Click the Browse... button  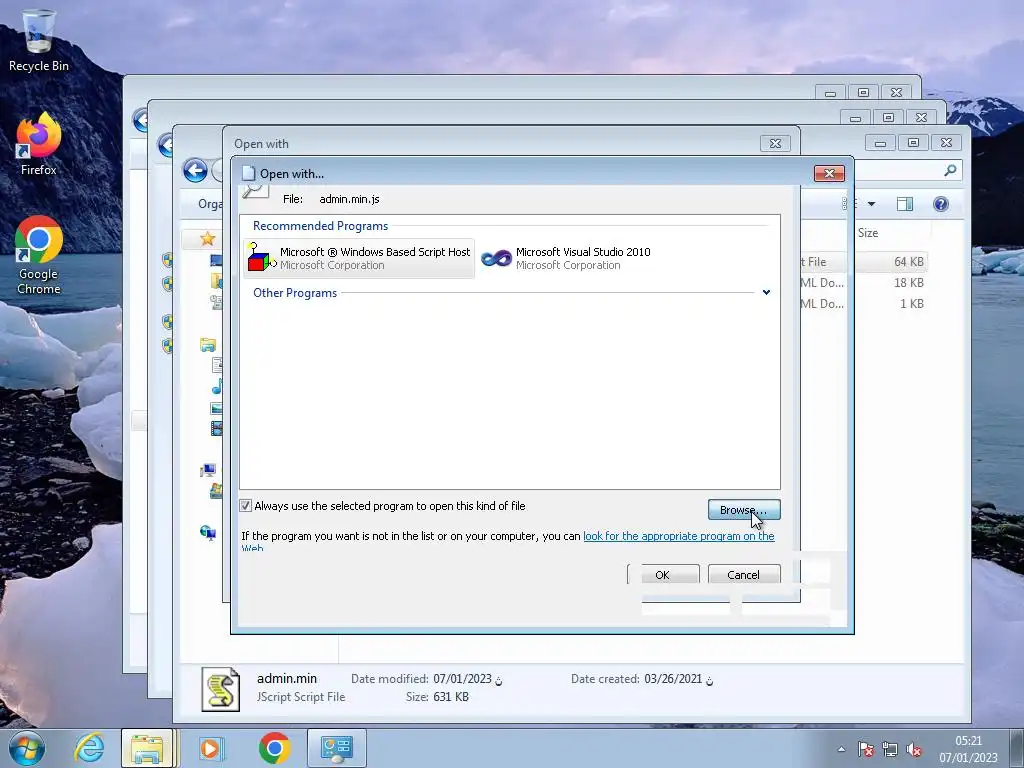tap(744, 510)
